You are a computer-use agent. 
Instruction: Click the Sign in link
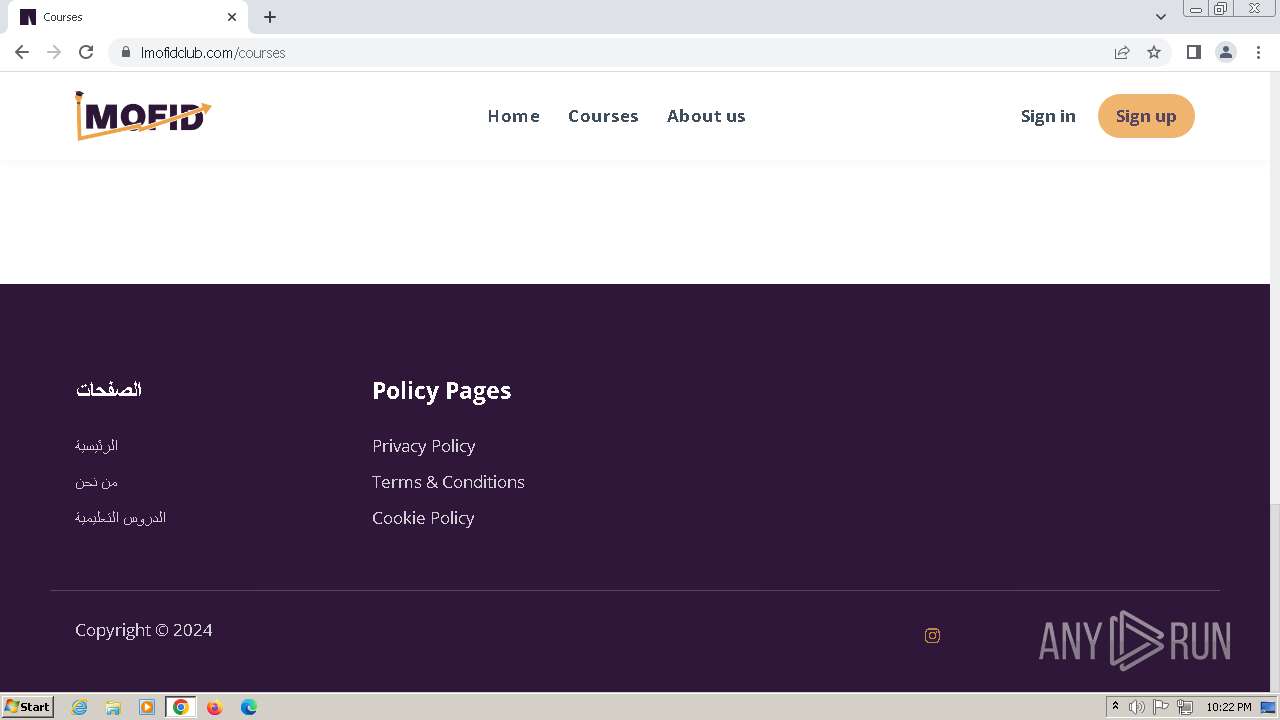tap(1048, 116)
